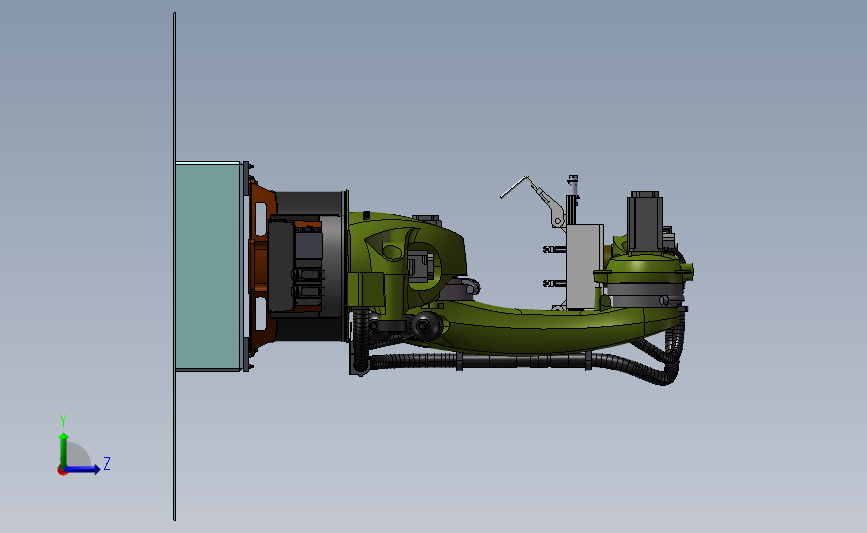Click the red X axis dot at triad origin
The height and width of the screenshot is (533, 867).
pos(62,471)
